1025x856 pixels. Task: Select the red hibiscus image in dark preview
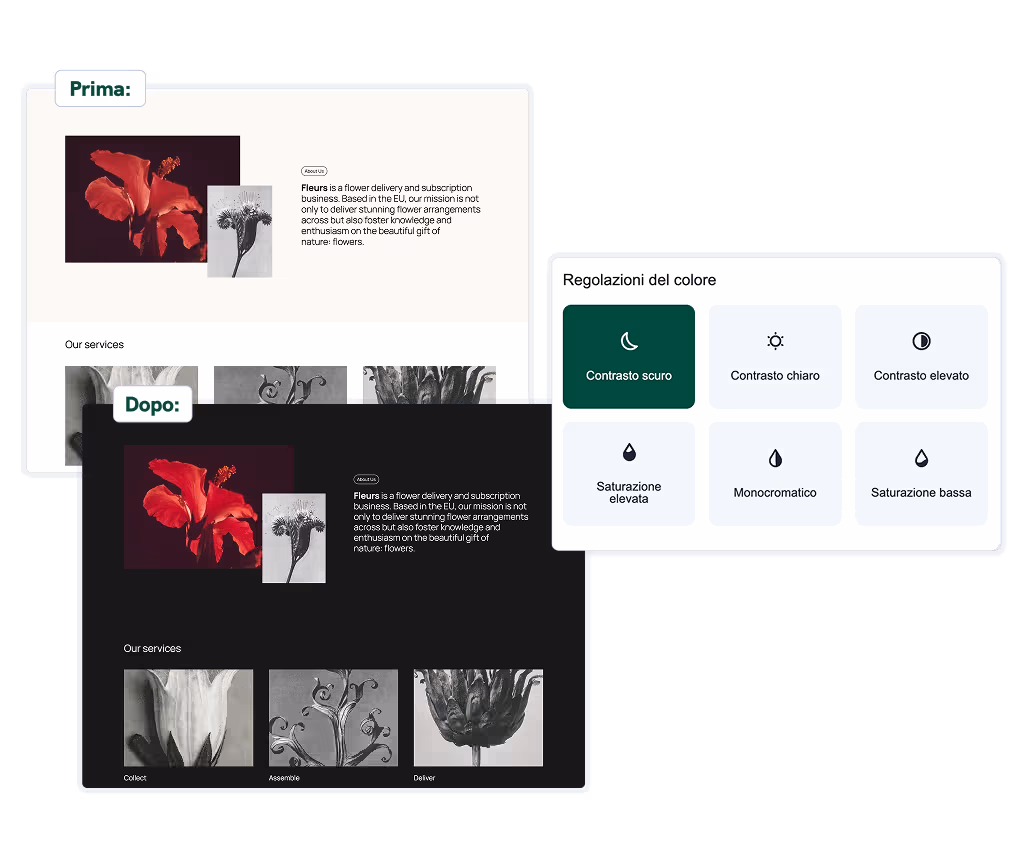click(x=192, y=505)
